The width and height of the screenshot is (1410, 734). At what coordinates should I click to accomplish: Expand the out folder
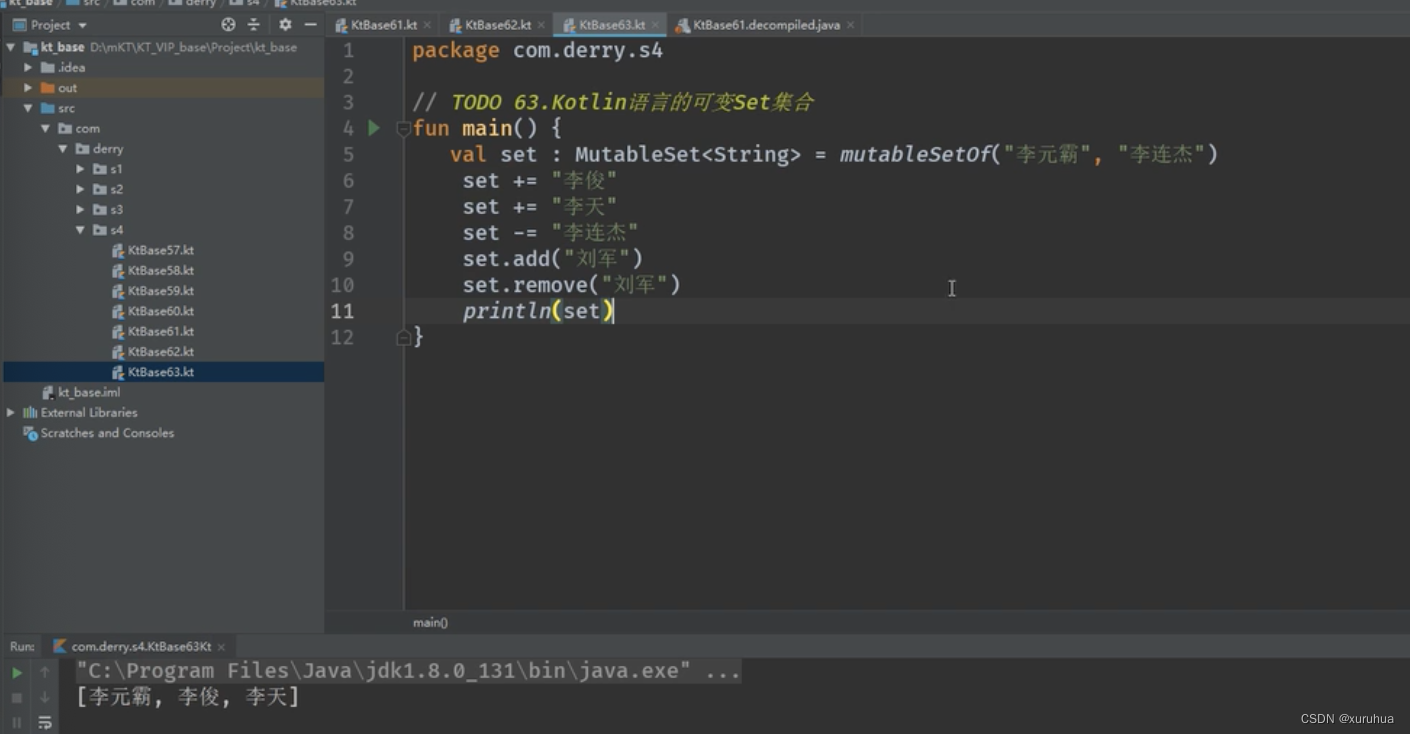(28, 88)
